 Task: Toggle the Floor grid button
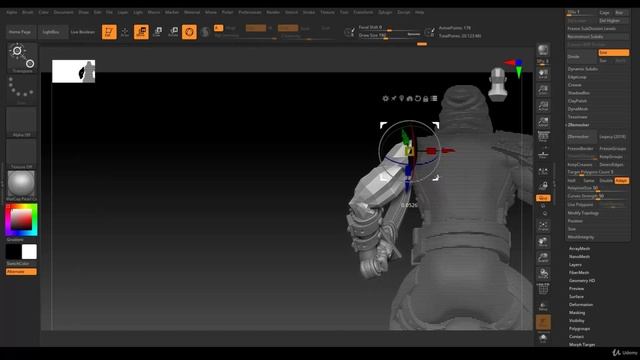coord(543,154)
